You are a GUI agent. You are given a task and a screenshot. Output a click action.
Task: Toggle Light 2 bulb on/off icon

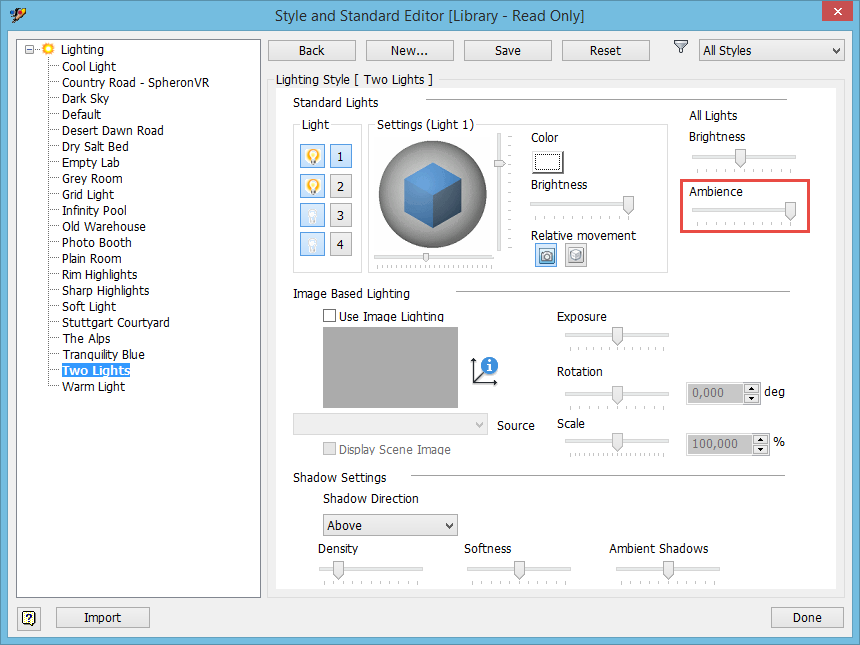(x=313, y=186)
